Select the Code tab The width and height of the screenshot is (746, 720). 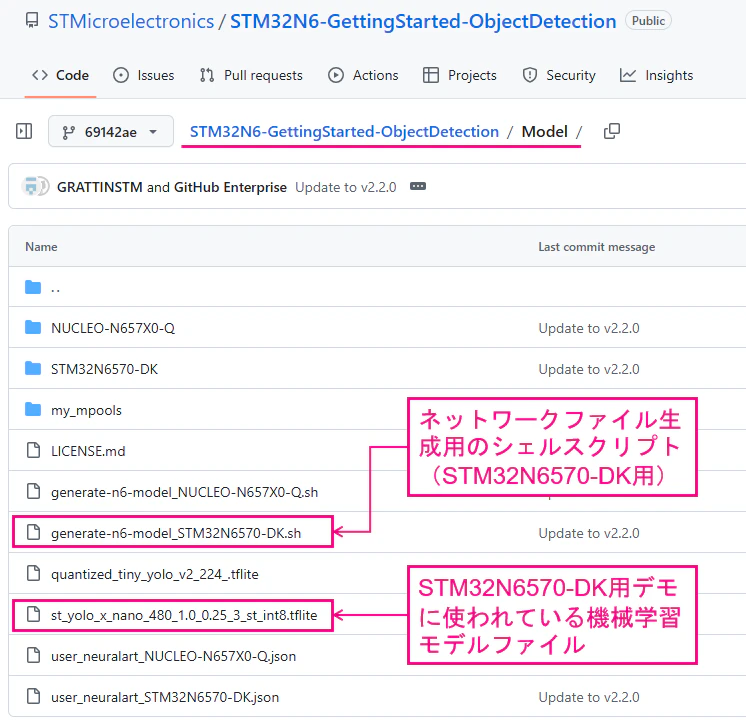pos(60,75)
